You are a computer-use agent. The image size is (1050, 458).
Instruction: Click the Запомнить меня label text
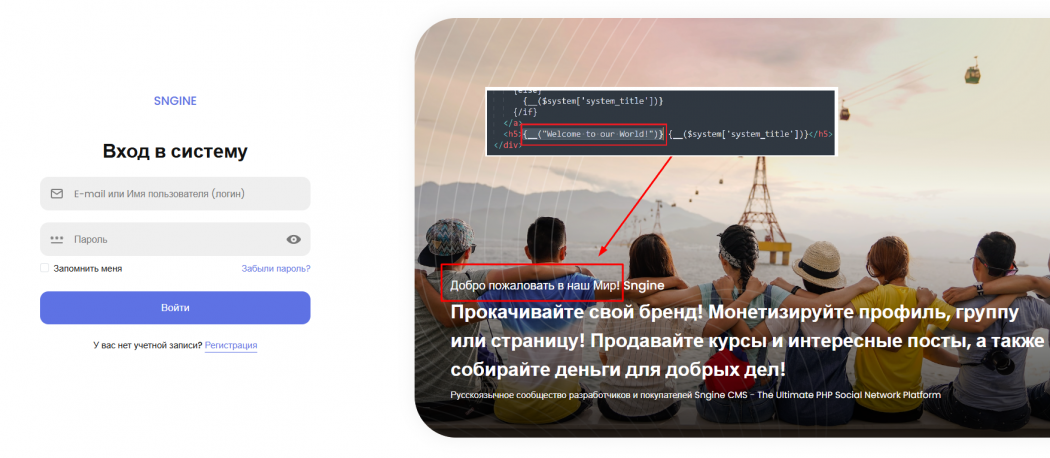point(88,269)
